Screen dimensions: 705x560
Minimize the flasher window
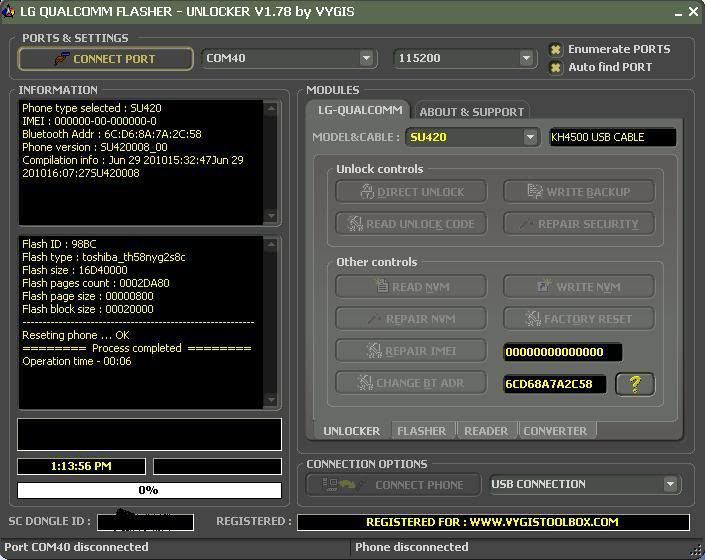click(x=678, y=13)
